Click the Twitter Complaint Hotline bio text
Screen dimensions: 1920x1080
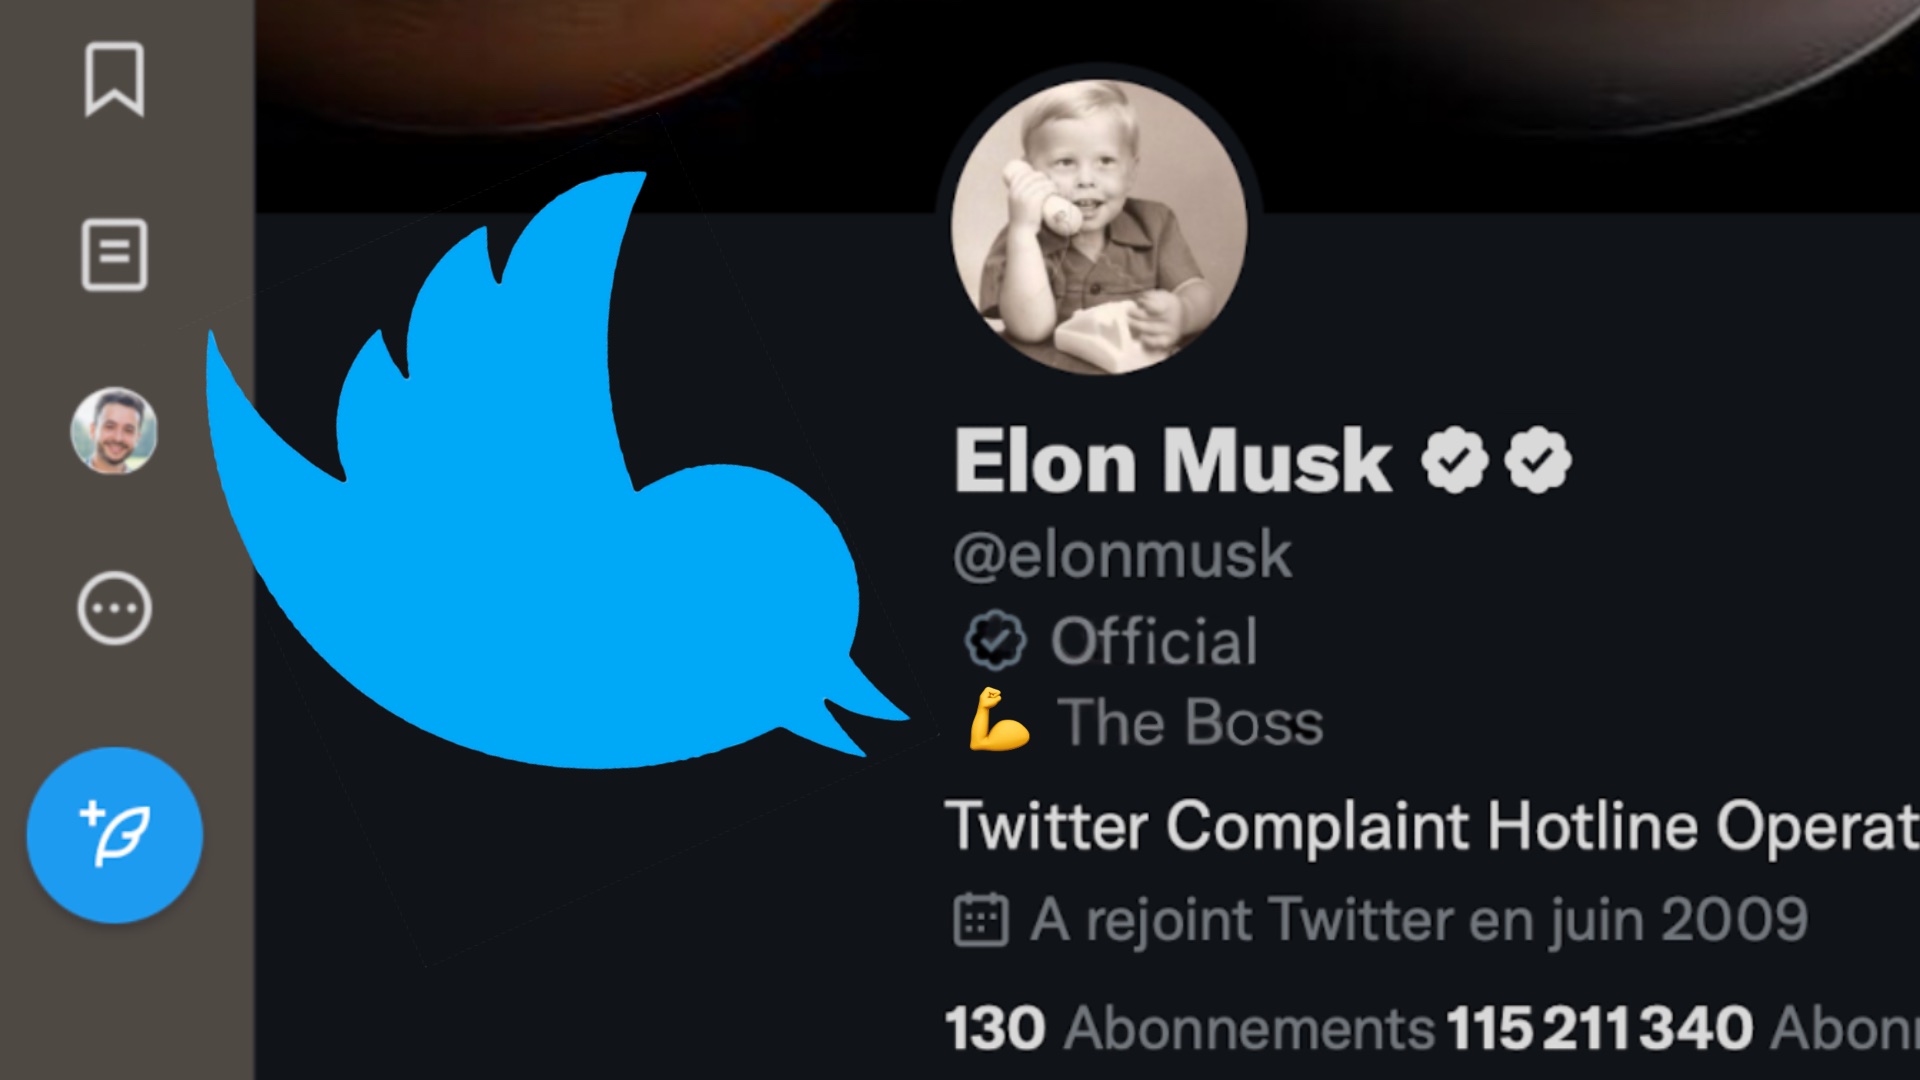pyautogui.click(x=1432, y=826)
